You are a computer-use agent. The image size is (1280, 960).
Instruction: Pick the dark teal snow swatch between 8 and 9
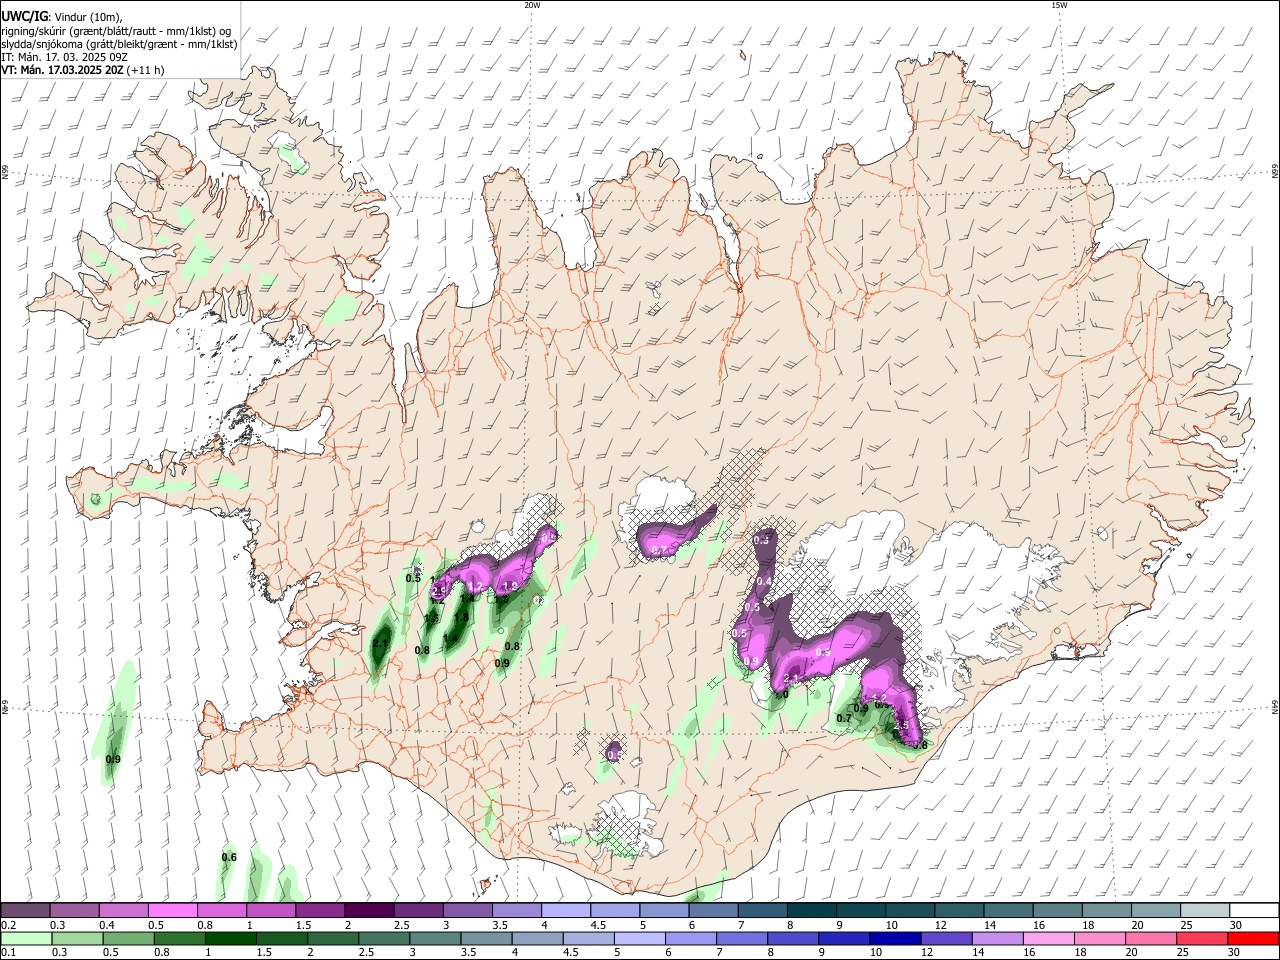pyautogui.click(x=811, y=910)
